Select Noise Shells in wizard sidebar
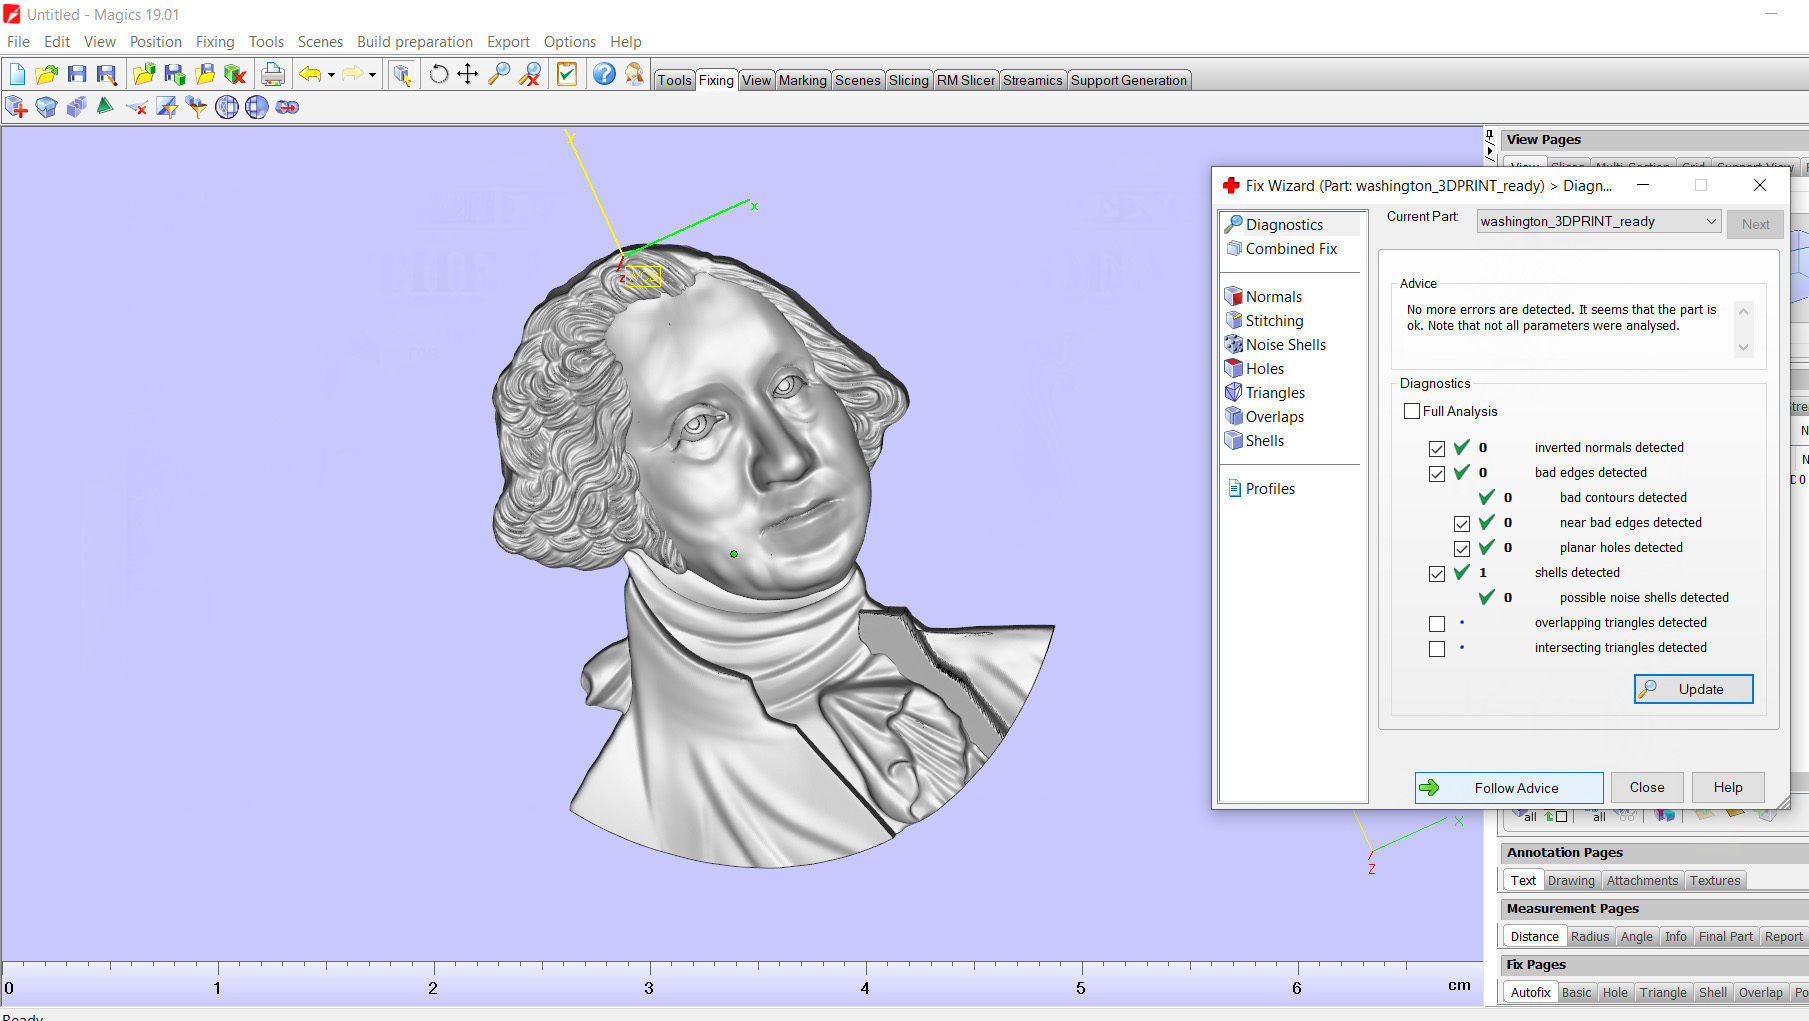The width and height of the screenshot is (1809, 1021). click(x=1276, y=345)
